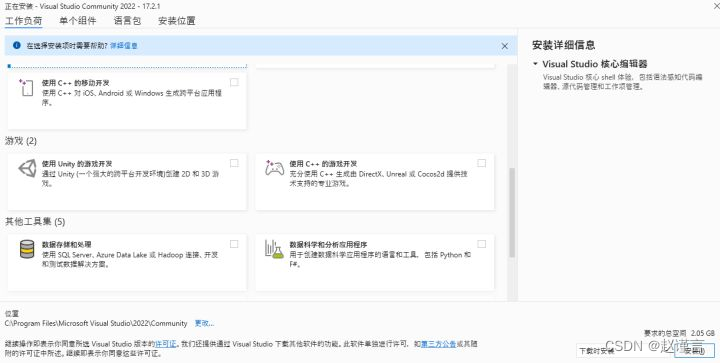Select the 数据存储和处理 checkbox
This screenshot has height=363, width=720.
click(x=234, y=244)
